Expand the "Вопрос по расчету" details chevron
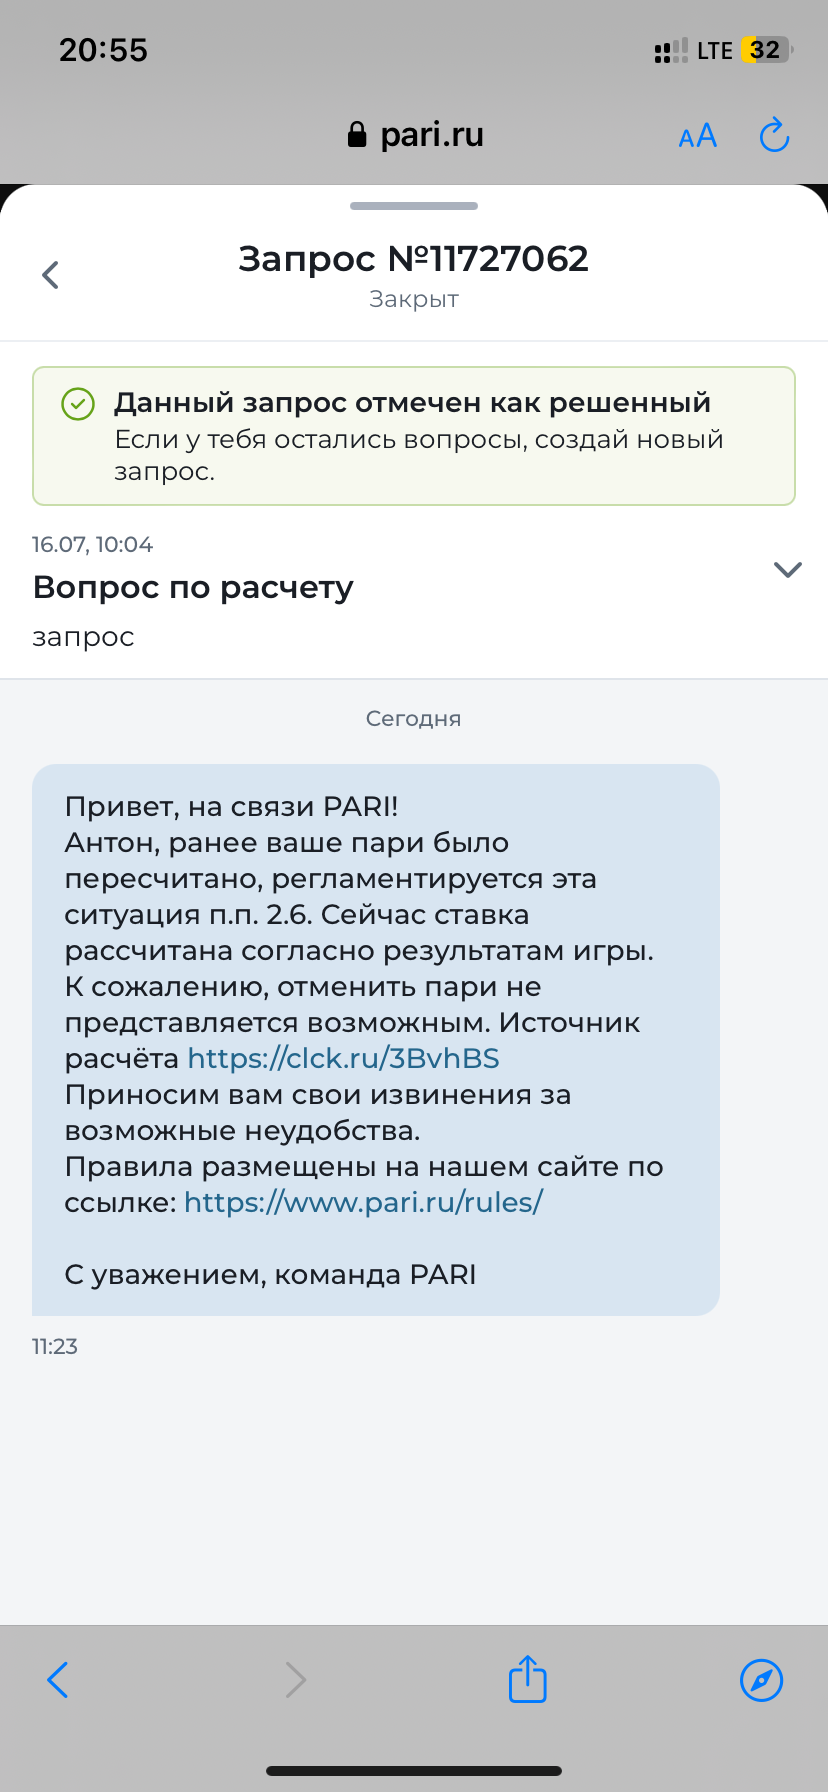This screenshot has height=1792, width=828. click(x=788, y=570)
